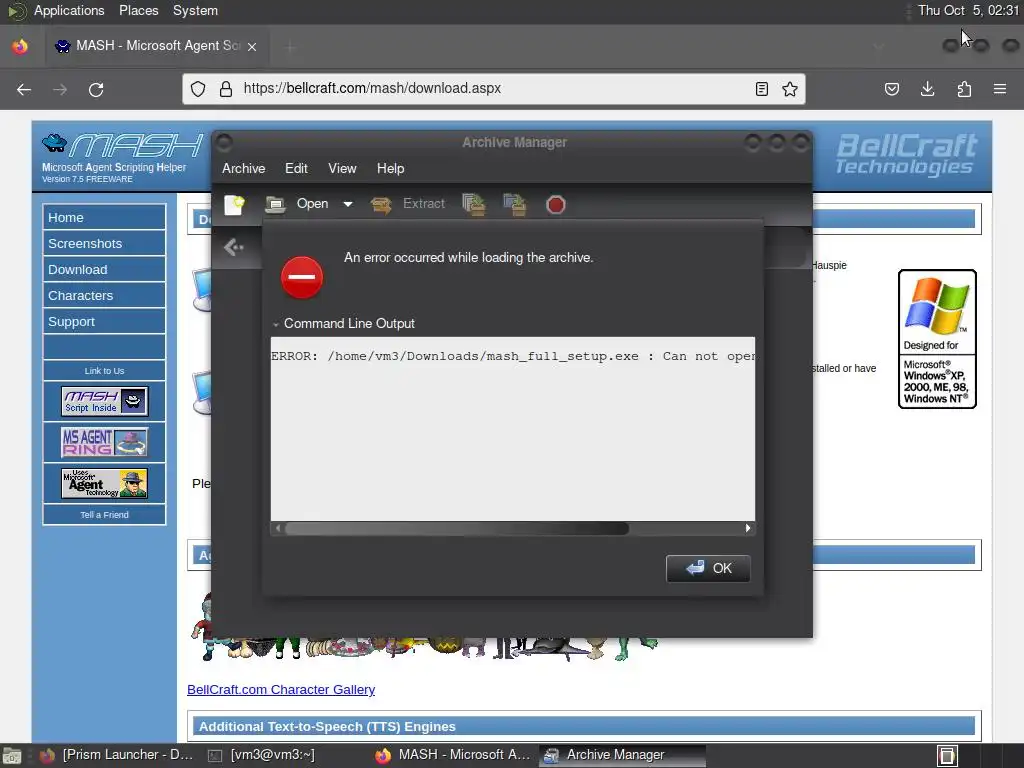Viewport: 1024px width, 768px height.
Task: Click the Extract toolbar button
Action: [x=408, y=204]
